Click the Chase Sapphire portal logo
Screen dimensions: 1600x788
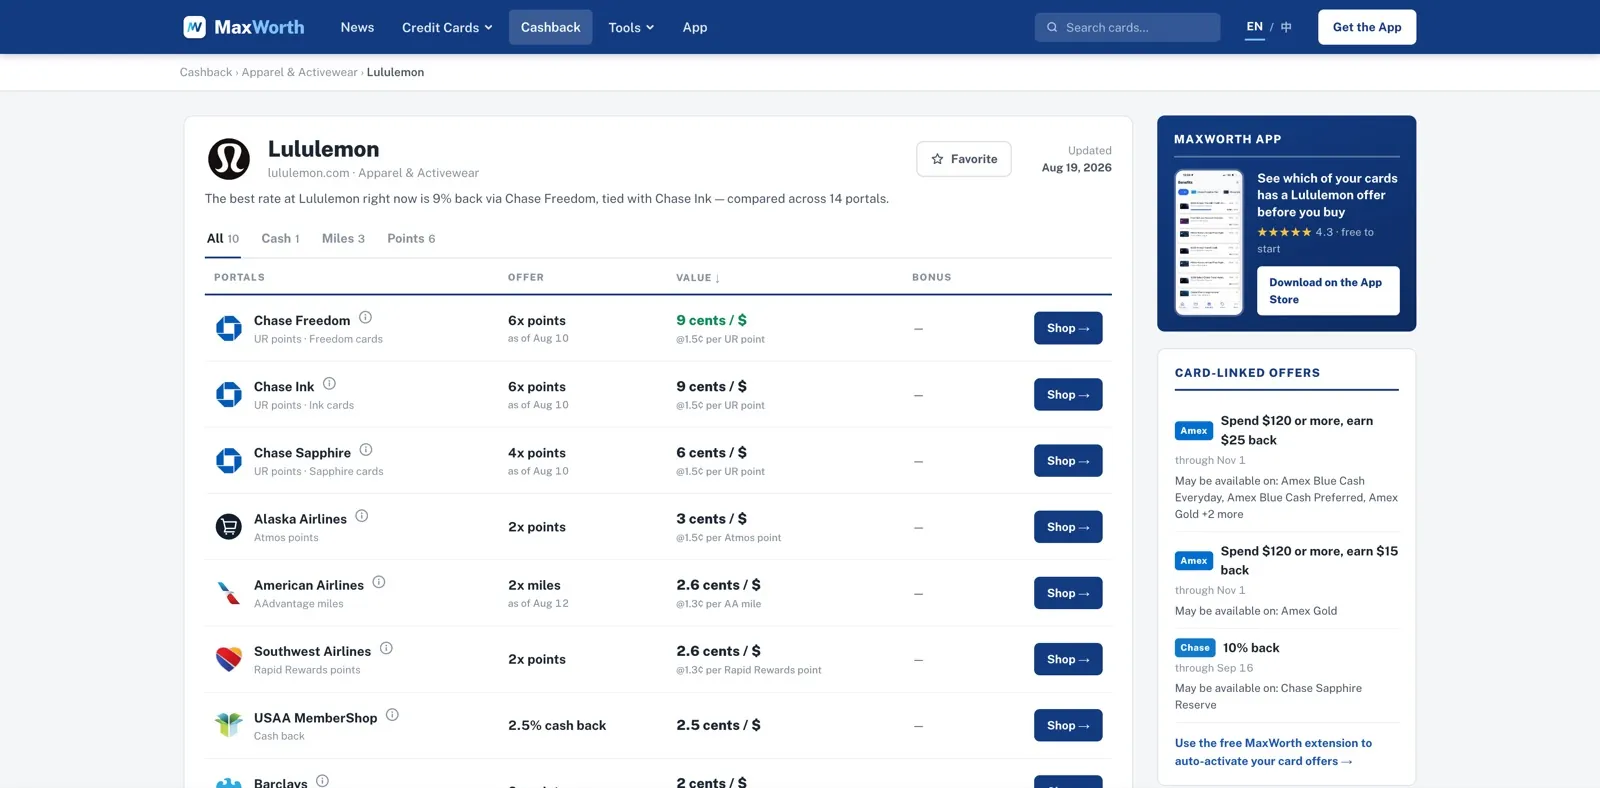pos(229,461)
